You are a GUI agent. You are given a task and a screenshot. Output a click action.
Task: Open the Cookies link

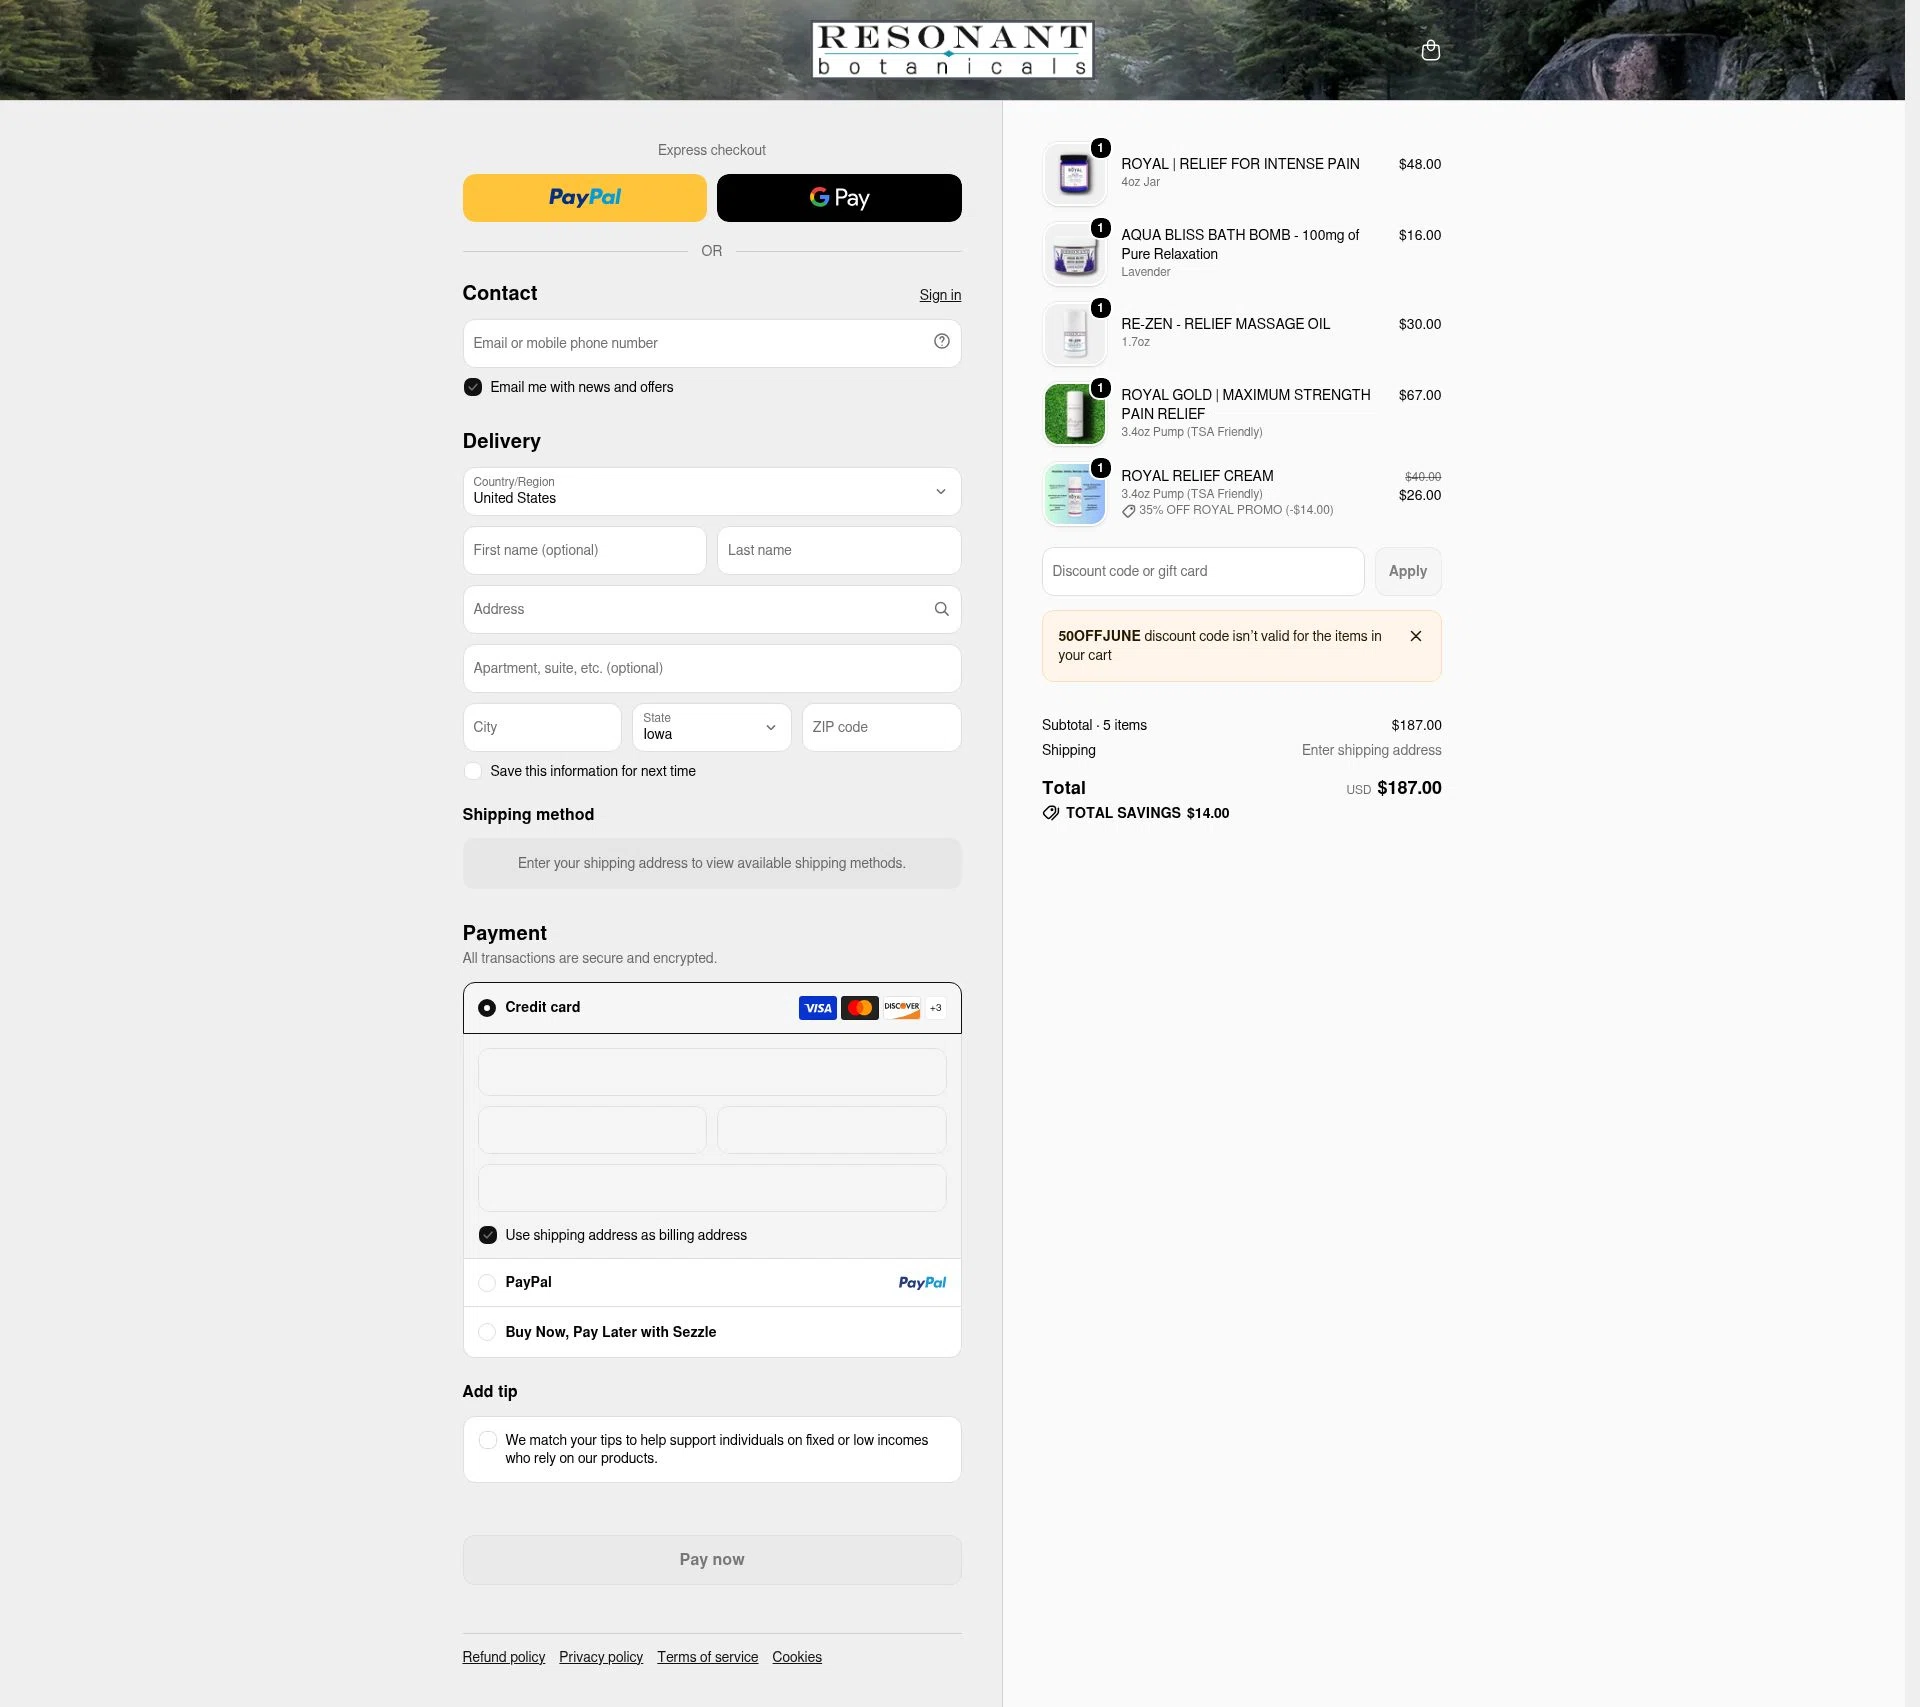pyautogui.click(x=797, y=1657)
